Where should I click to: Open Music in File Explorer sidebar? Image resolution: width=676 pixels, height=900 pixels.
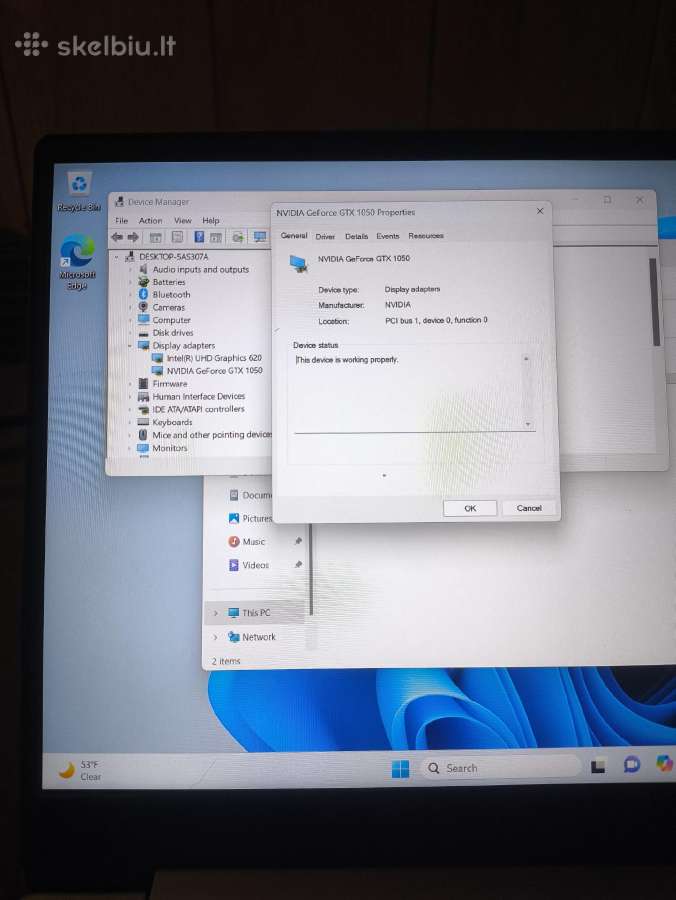pyautogui.click(x=247, y=541)
